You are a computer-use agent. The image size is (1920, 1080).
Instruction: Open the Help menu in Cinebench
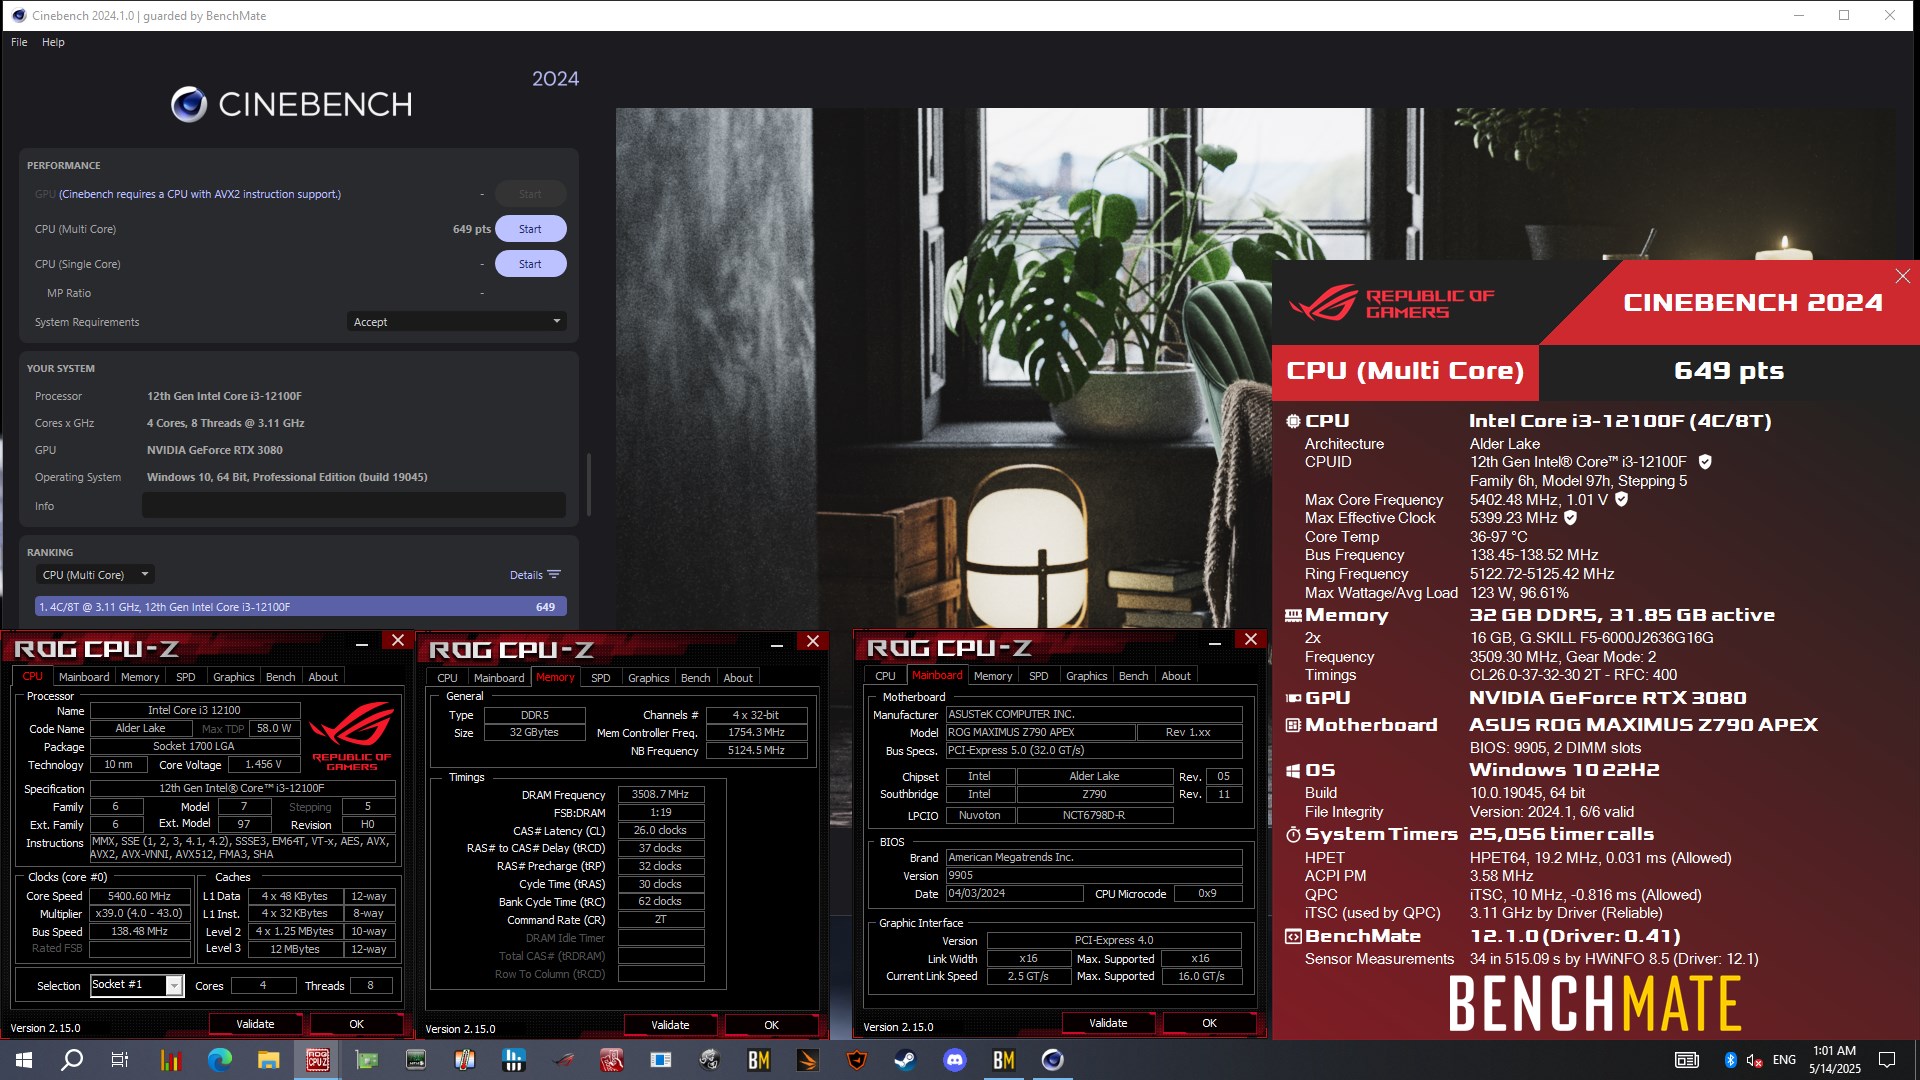[x=53, y=42]
